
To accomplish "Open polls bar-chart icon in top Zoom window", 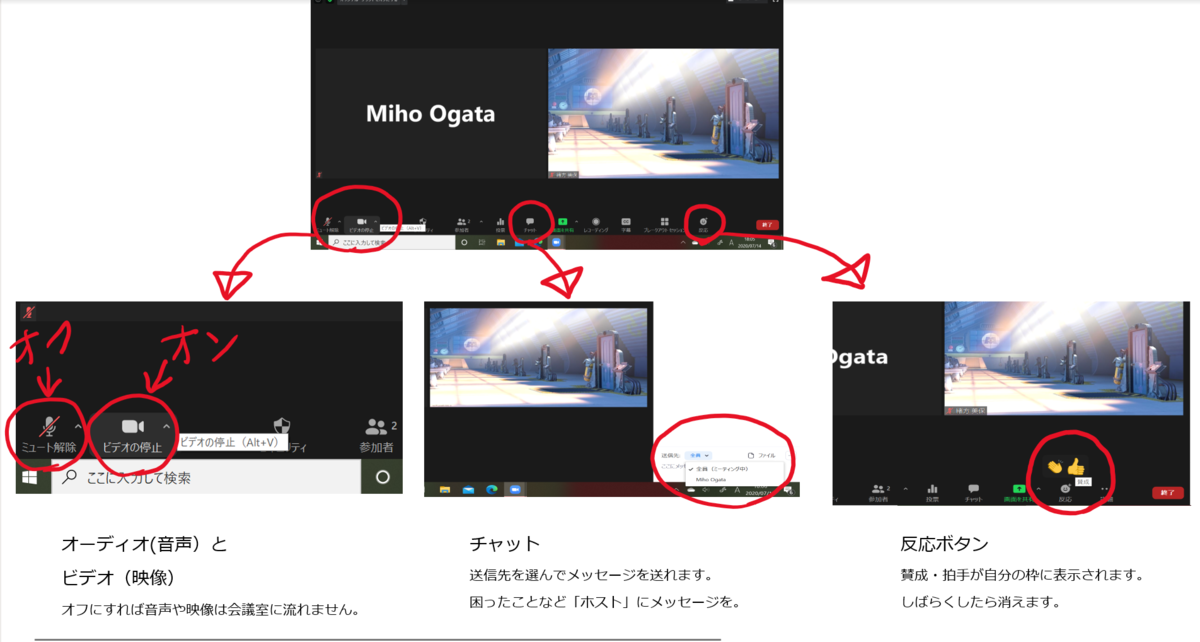I will [500, 221].
